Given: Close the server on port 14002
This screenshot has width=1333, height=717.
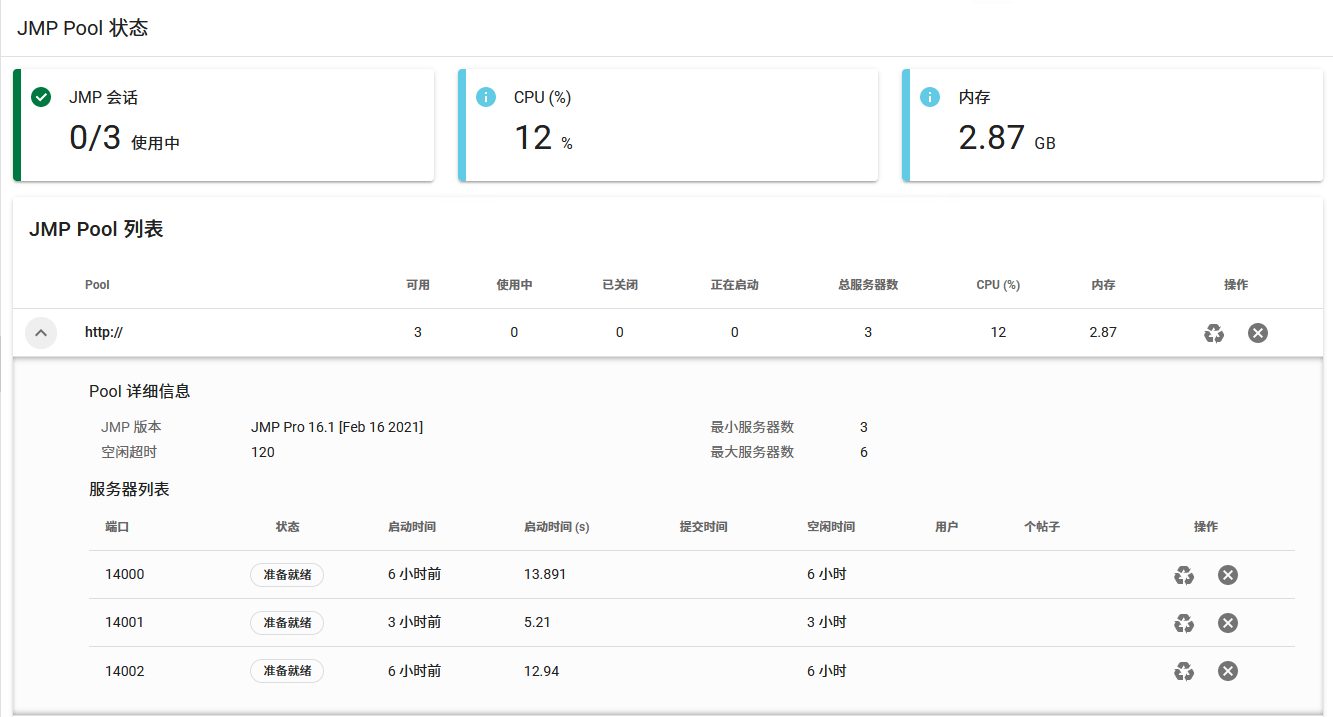Looking at the screenshot, I should [x=1228, y=671].
